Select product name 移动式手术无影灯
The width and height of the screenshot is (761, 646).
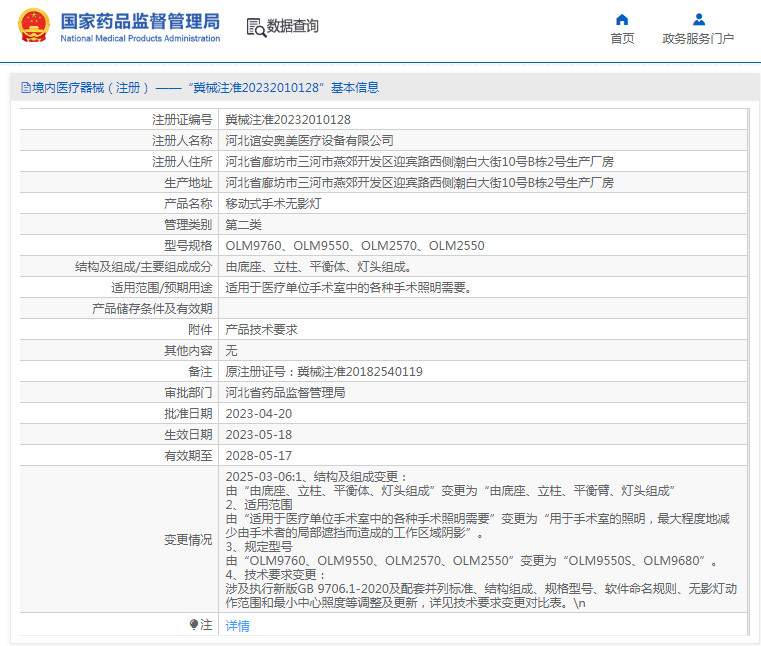(x=273, y=204)
